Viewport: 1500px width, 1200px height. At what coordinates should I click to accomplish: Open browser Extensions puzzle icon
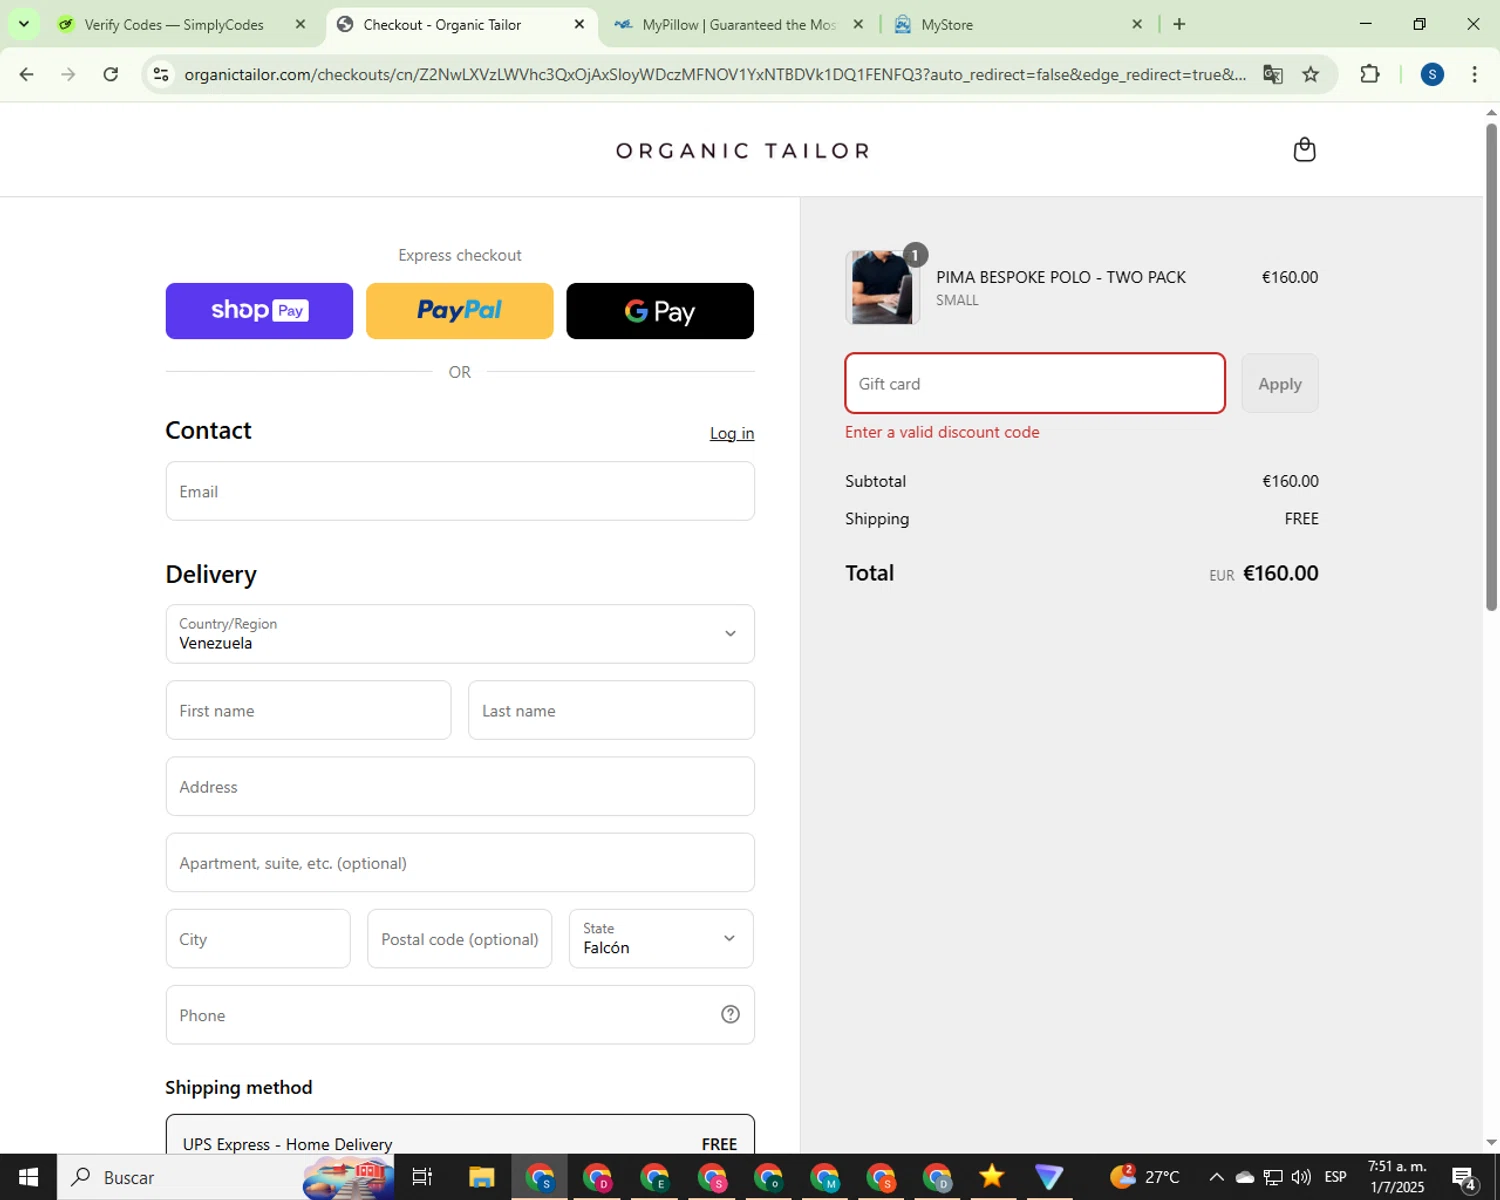click(x=1370, y=74)
